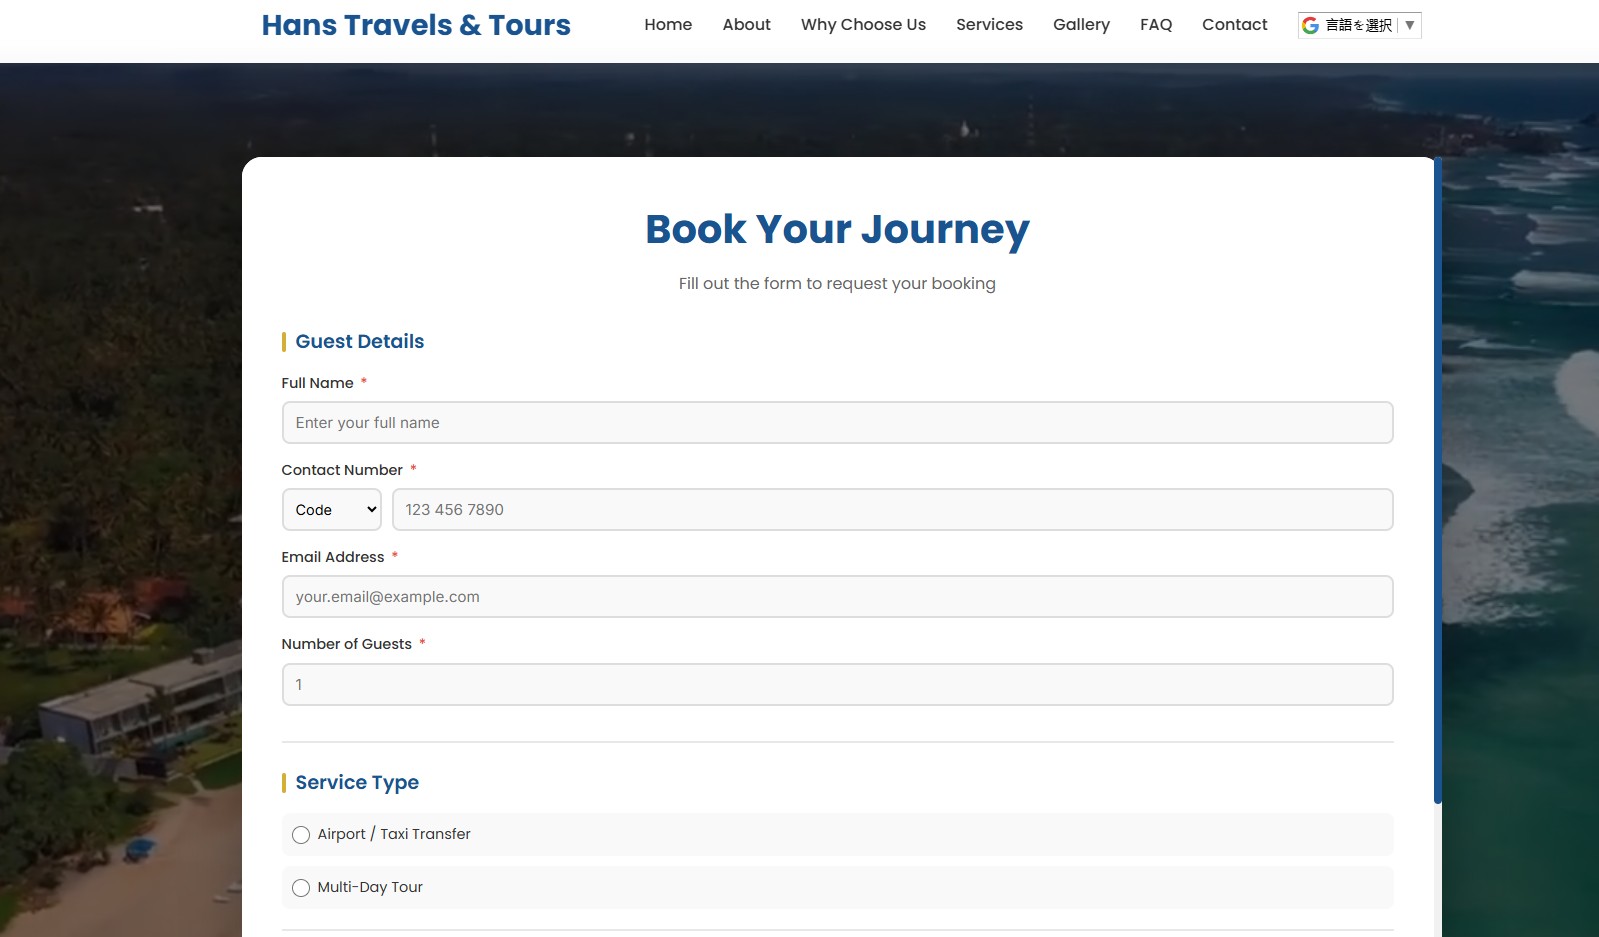The height and width of the screenshot is (937, 1599).
Task: Open the country Code dropdown
Action: (331, 510)
